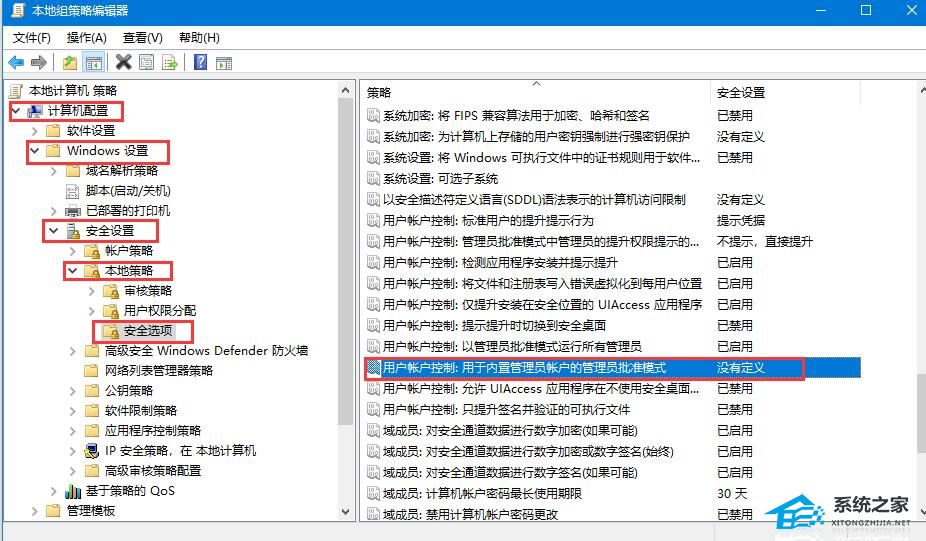Click the Up one level folder icon
Screen dimensions: 926x541
70,62
